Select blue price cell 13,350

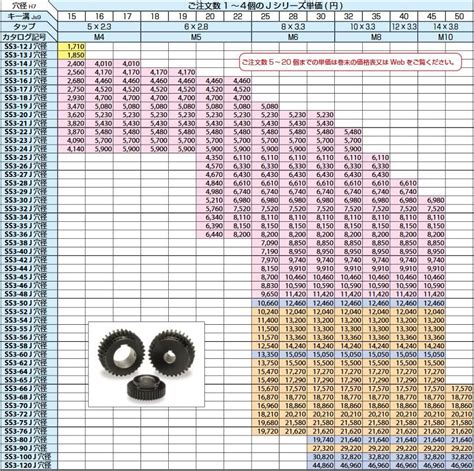point(265,354)
